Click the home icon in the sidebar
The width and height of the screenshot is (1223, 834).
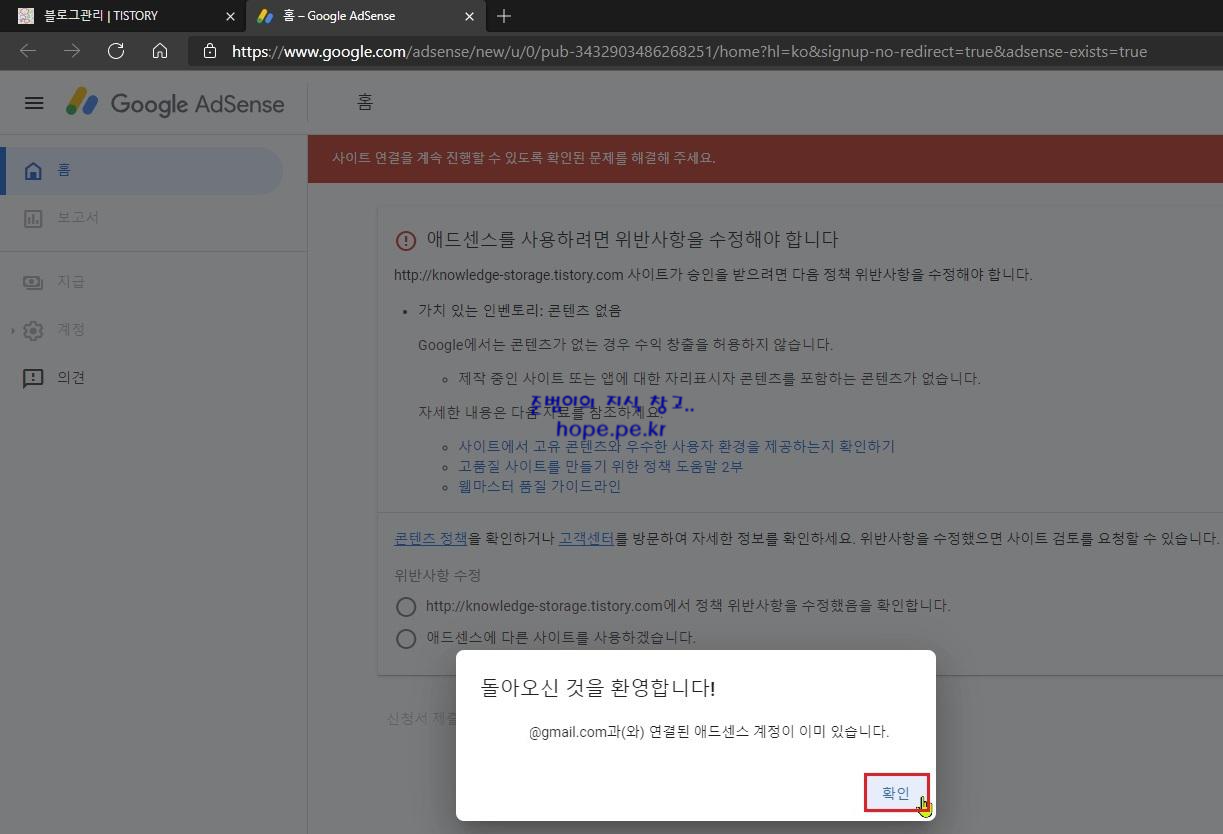tap(33, 171)
